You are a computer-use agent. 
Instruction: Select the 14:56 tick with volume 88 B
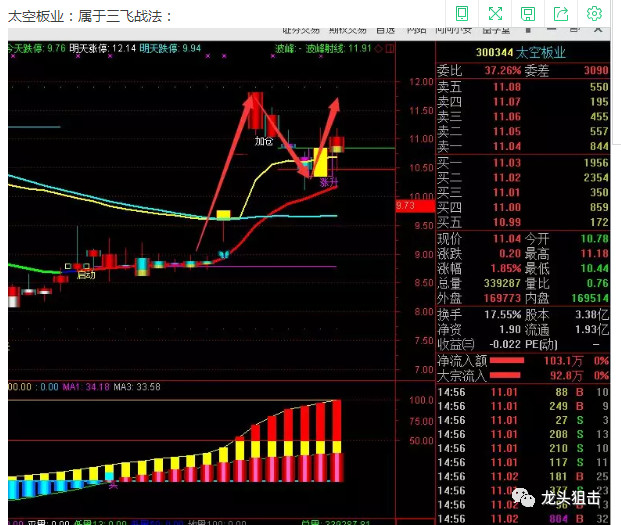click(x=523, y=392)
